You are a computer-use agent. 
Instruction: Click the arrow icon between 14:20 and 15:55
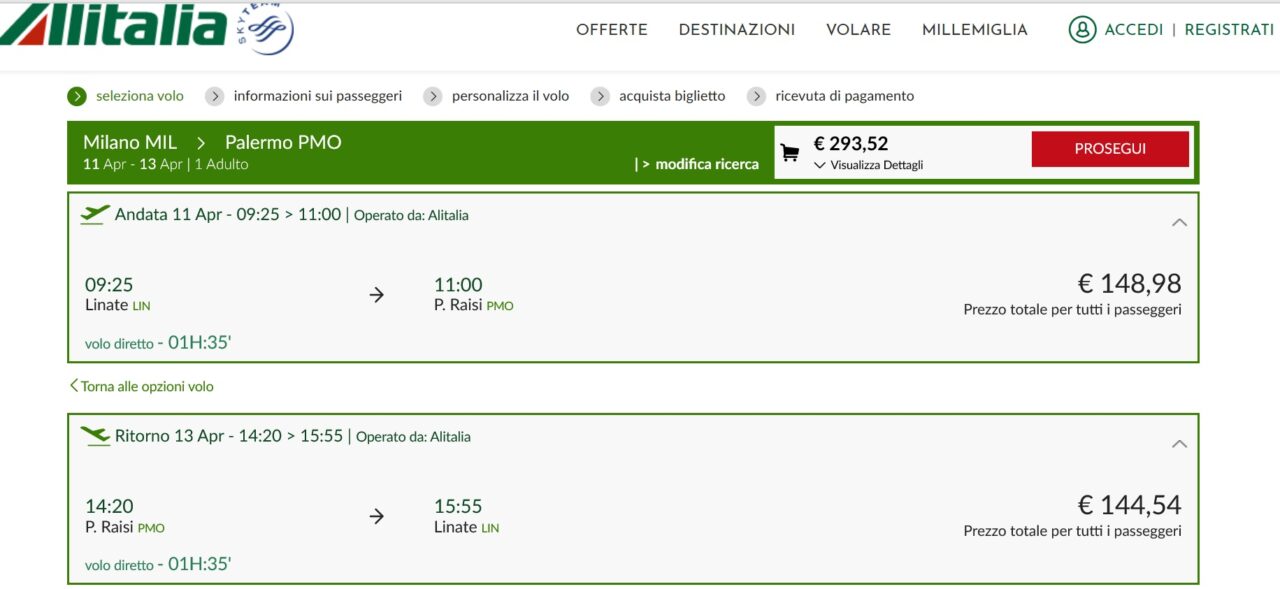coord(377,516)
